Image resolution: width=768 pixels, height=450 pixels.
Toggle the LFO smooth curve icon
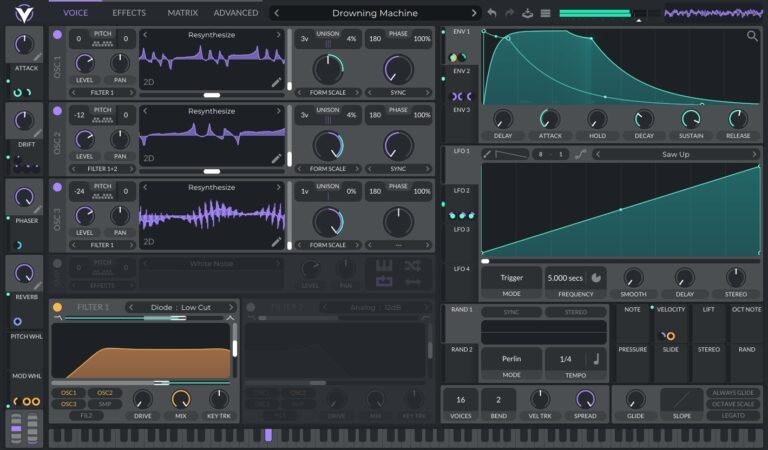(580, 154)
